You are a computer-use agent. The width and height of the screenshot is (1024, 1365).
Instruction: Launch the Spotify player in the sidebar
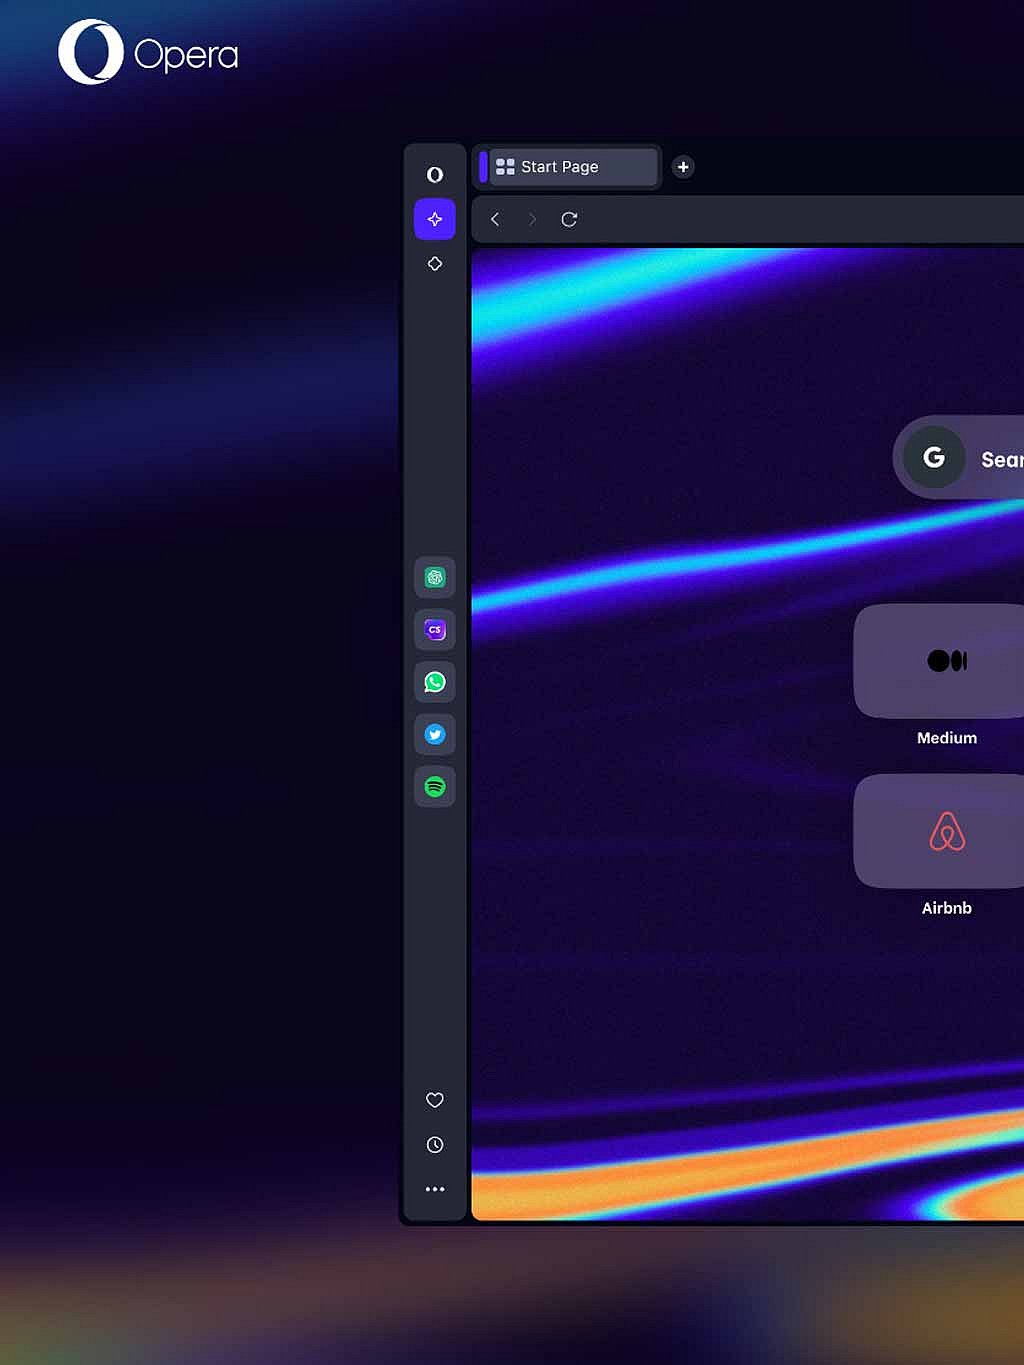435,787
